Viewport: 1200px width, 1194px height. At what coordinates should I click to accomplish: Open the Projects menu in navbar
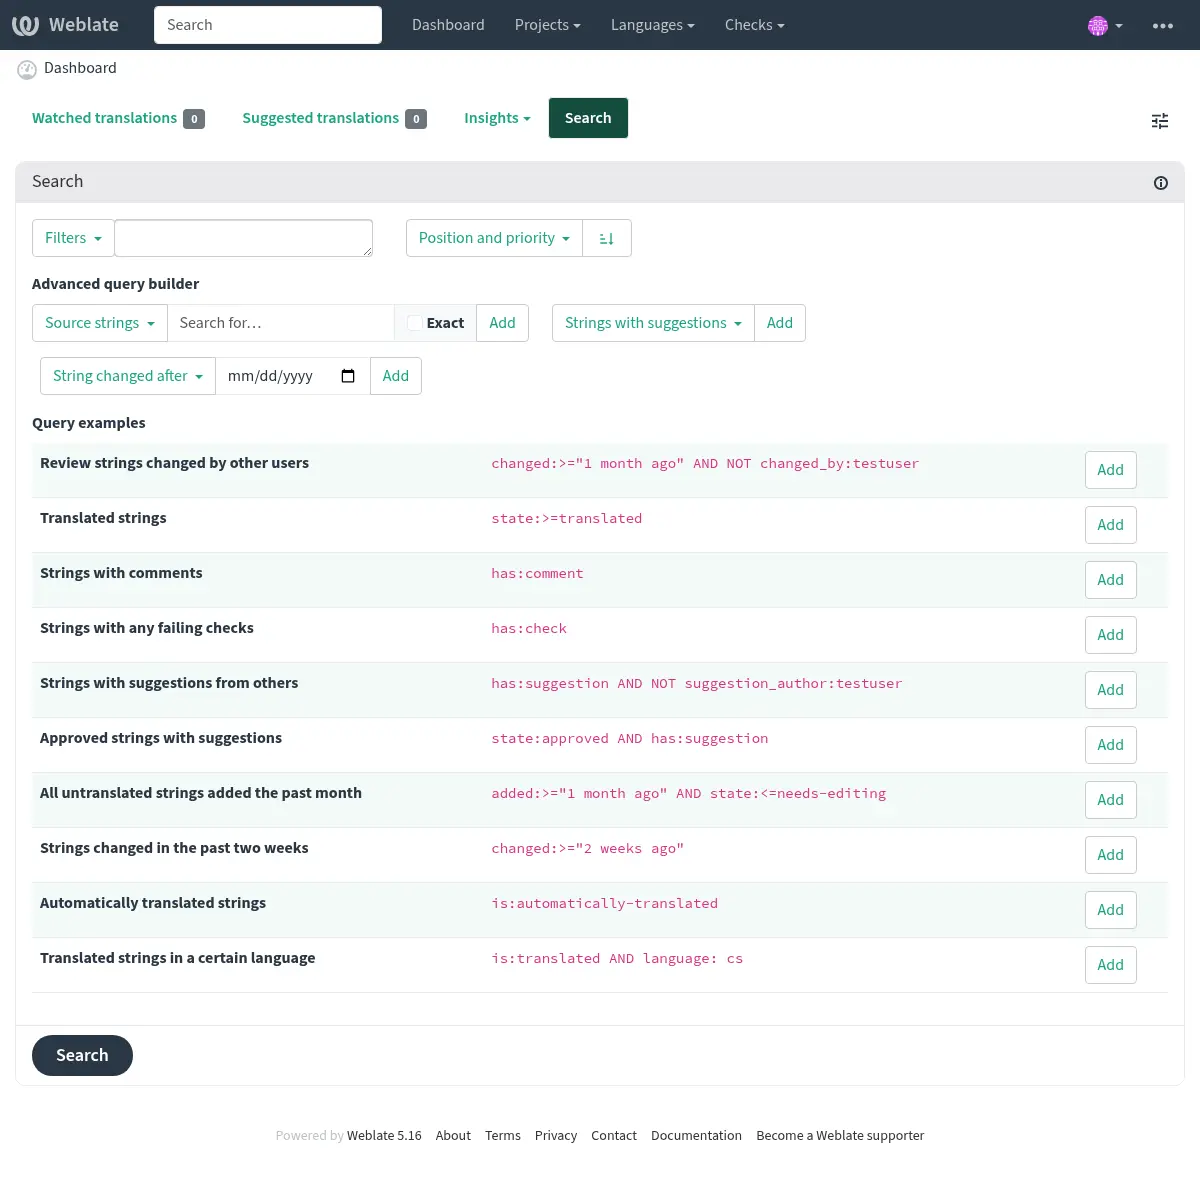(x=547, y=25)
